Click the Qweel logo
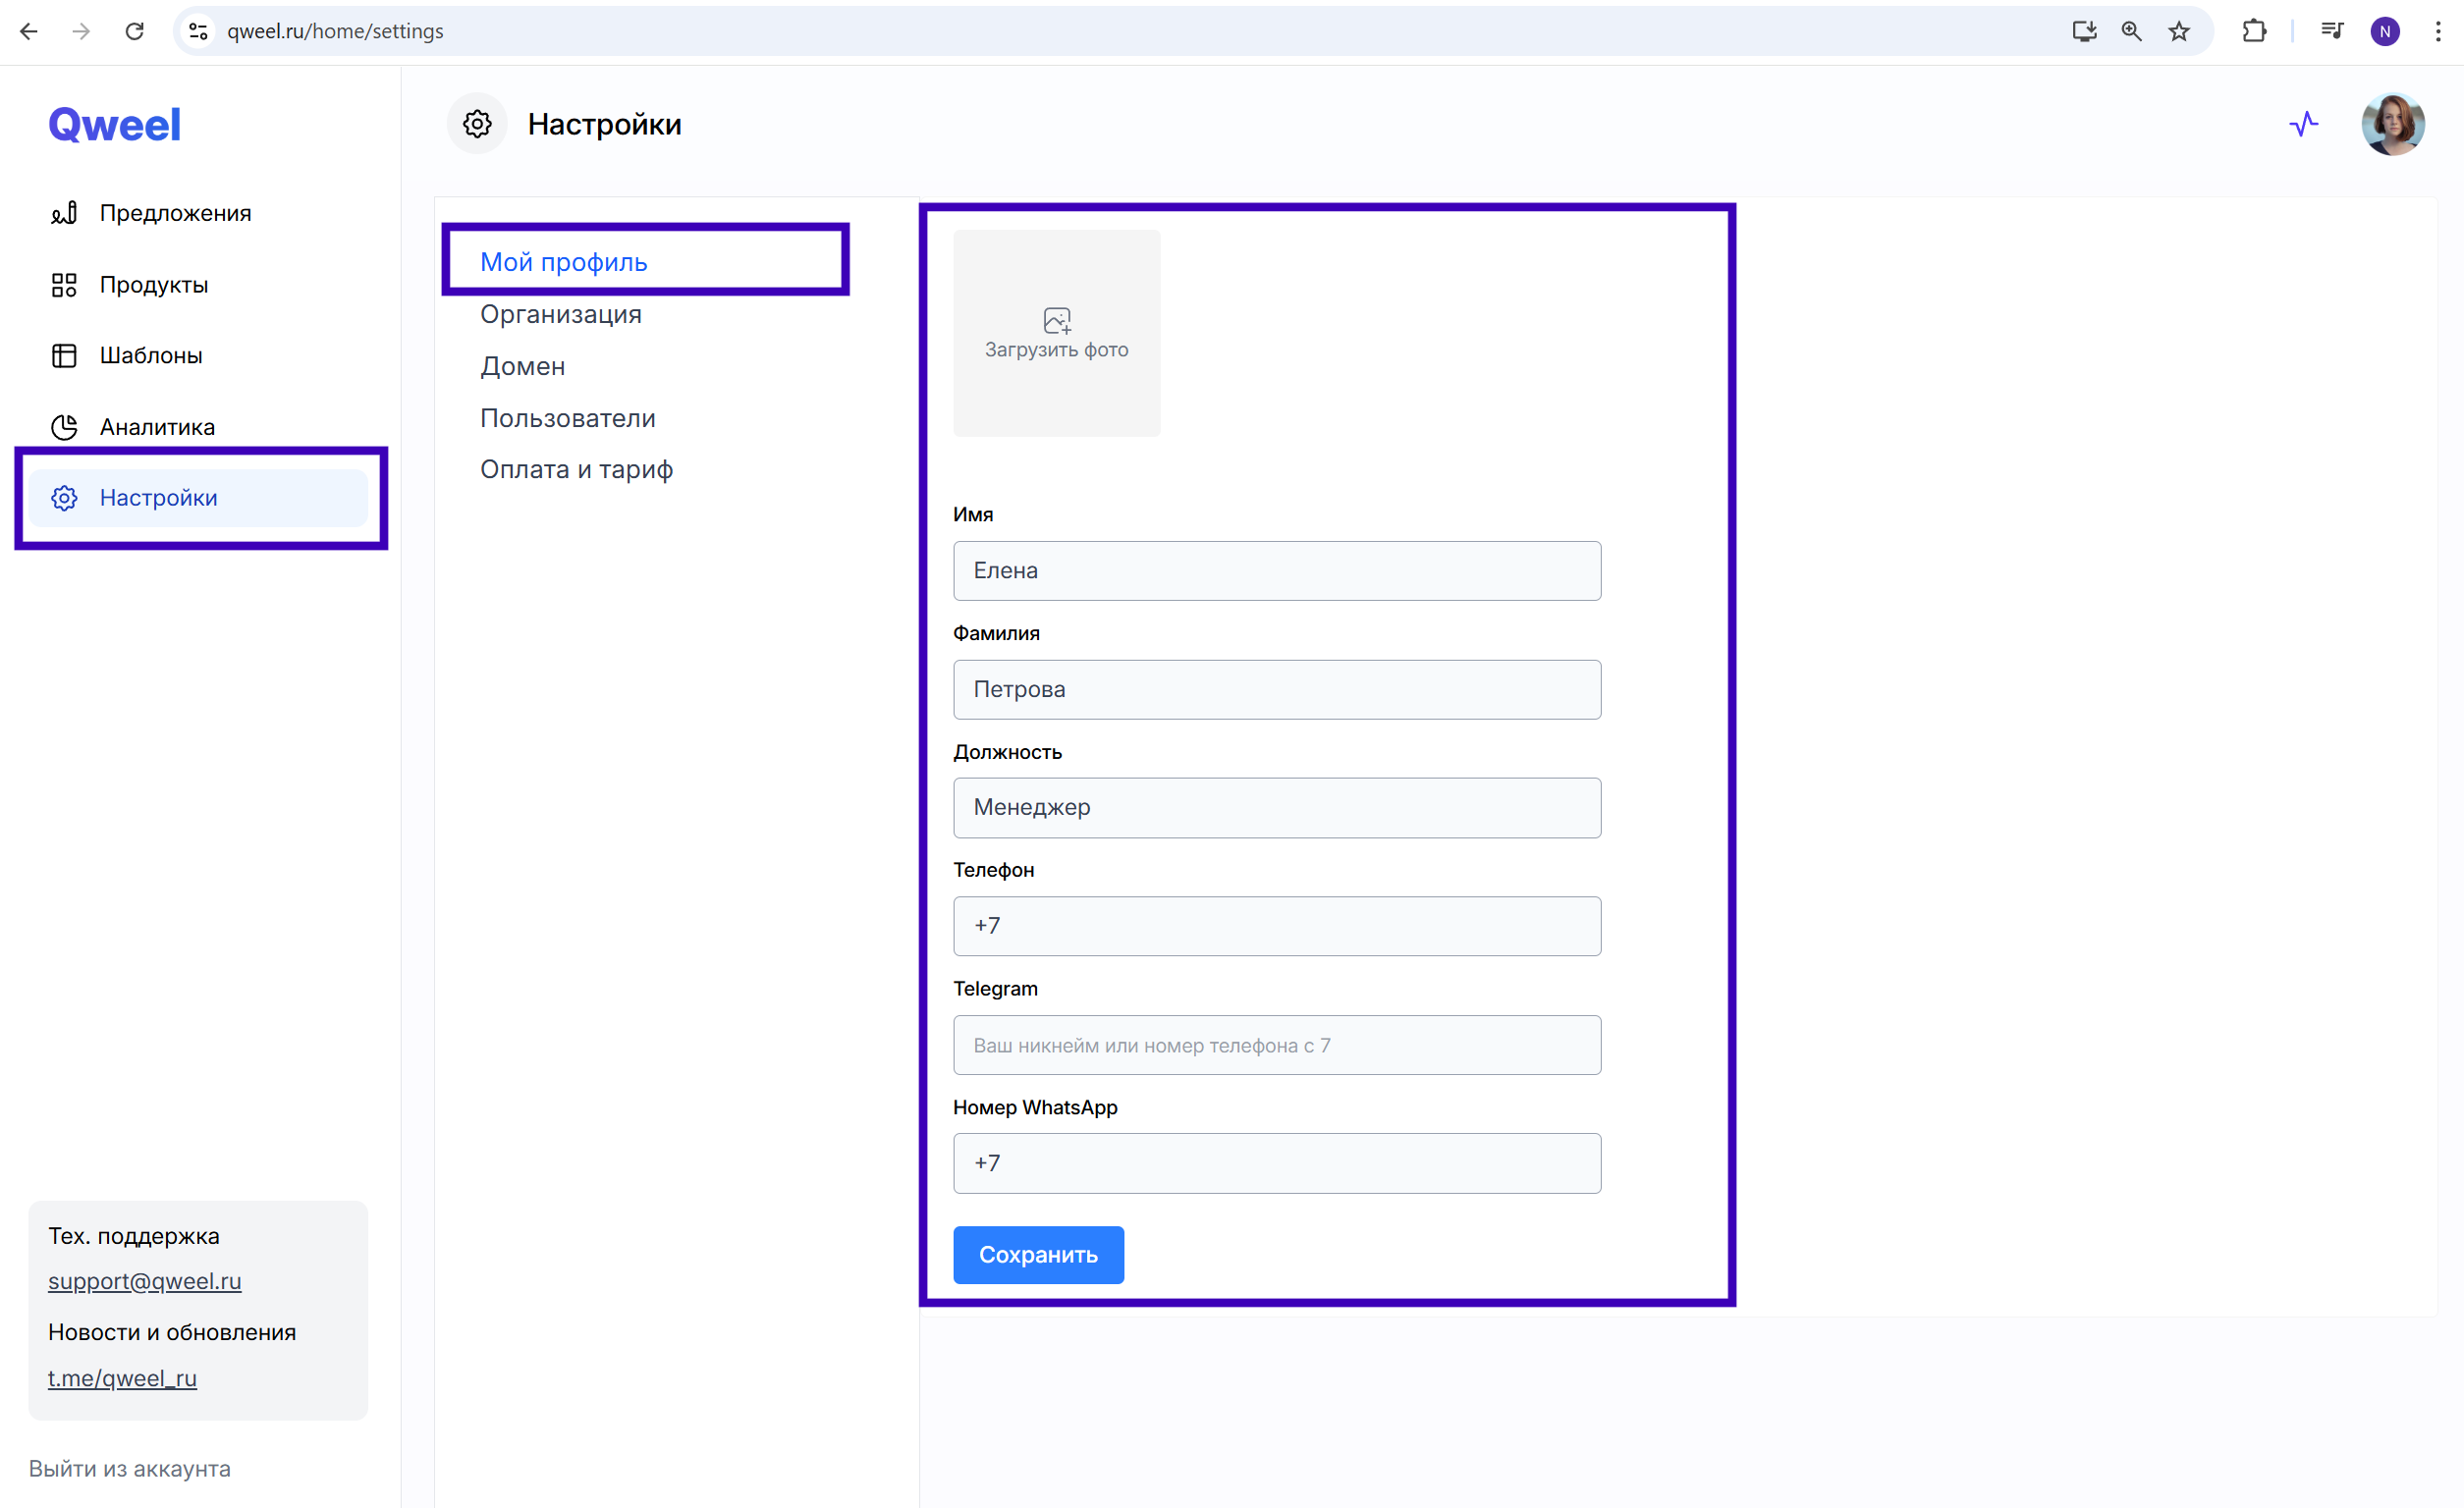 115,125
